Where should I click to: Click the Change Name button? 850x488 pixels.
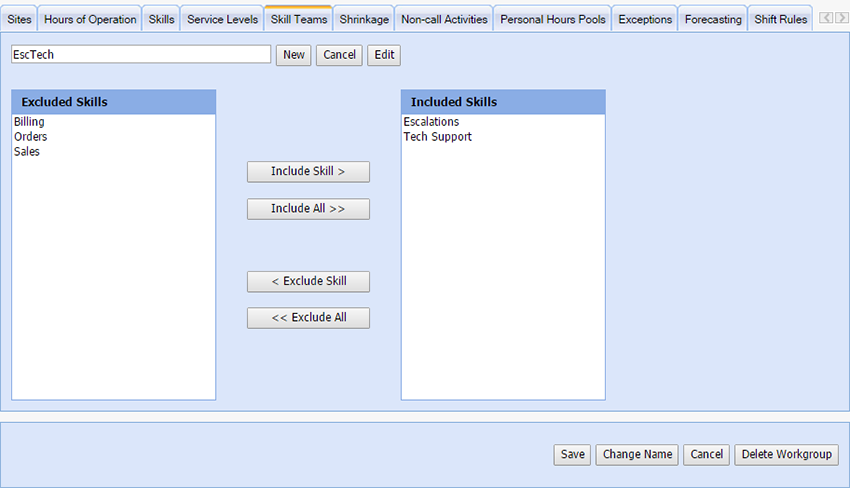tap(637, 455)
